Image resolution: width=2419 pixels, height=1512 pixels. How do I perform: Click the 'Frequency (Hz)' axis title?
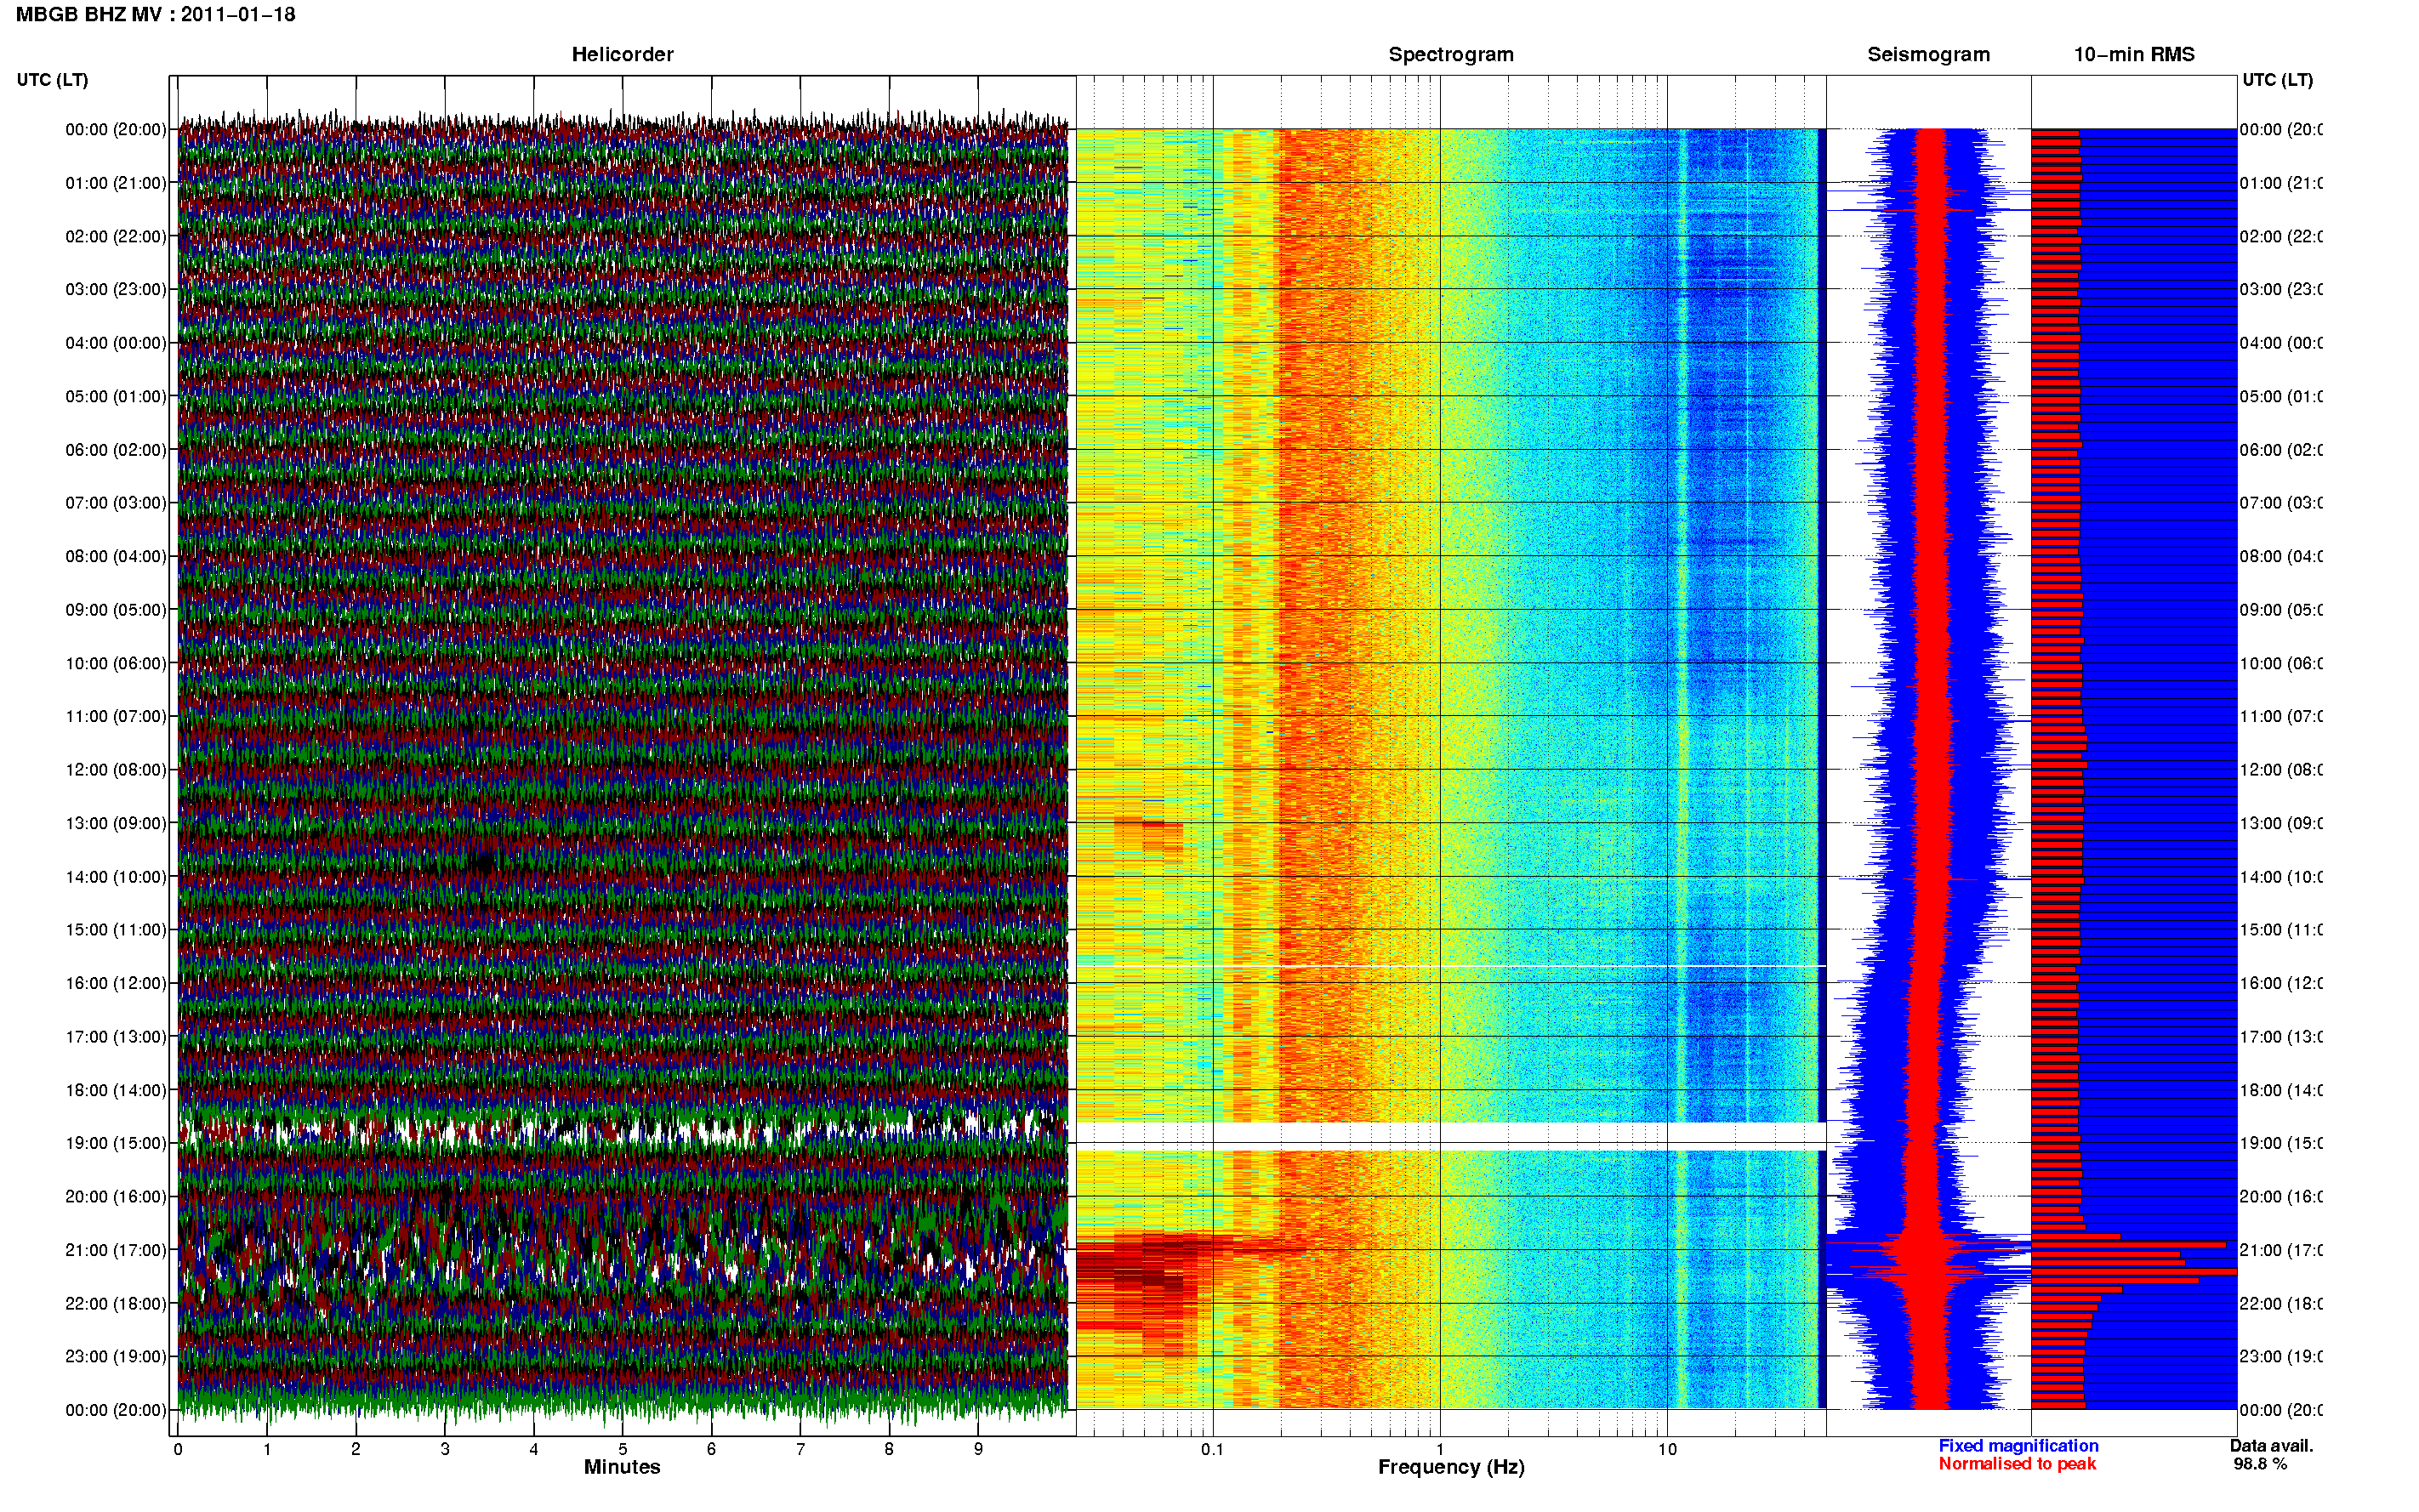click(1451, 1468)
